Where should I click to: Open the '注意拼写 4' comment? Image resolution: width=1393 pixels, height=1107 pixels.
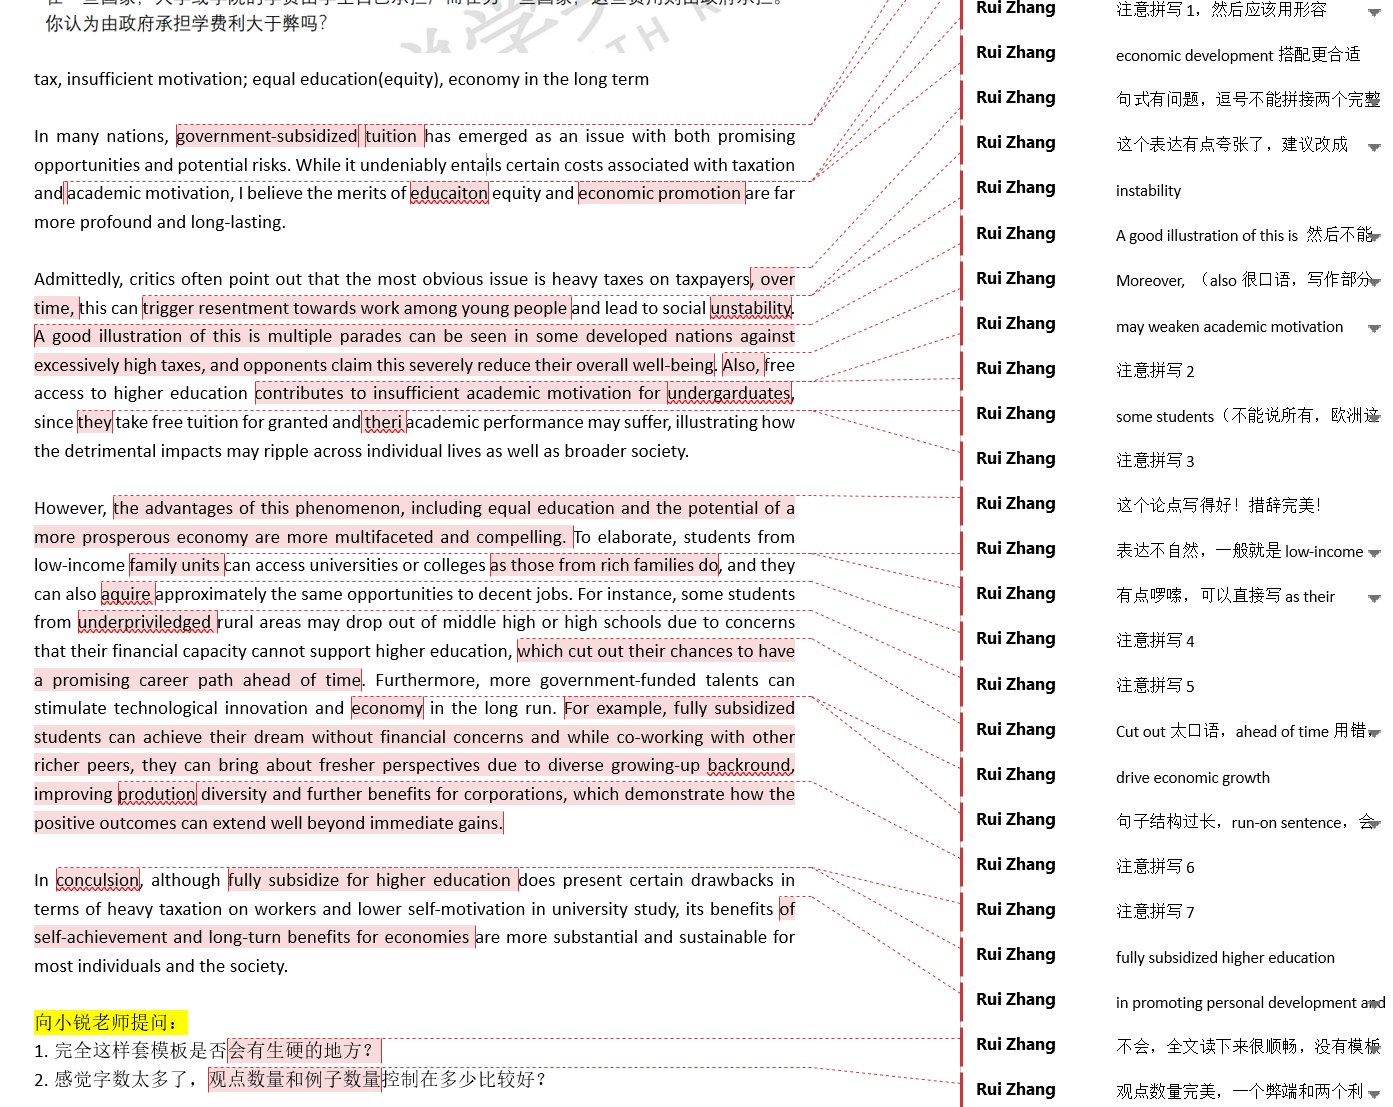pyautogui.click(x=1155, y=640)
